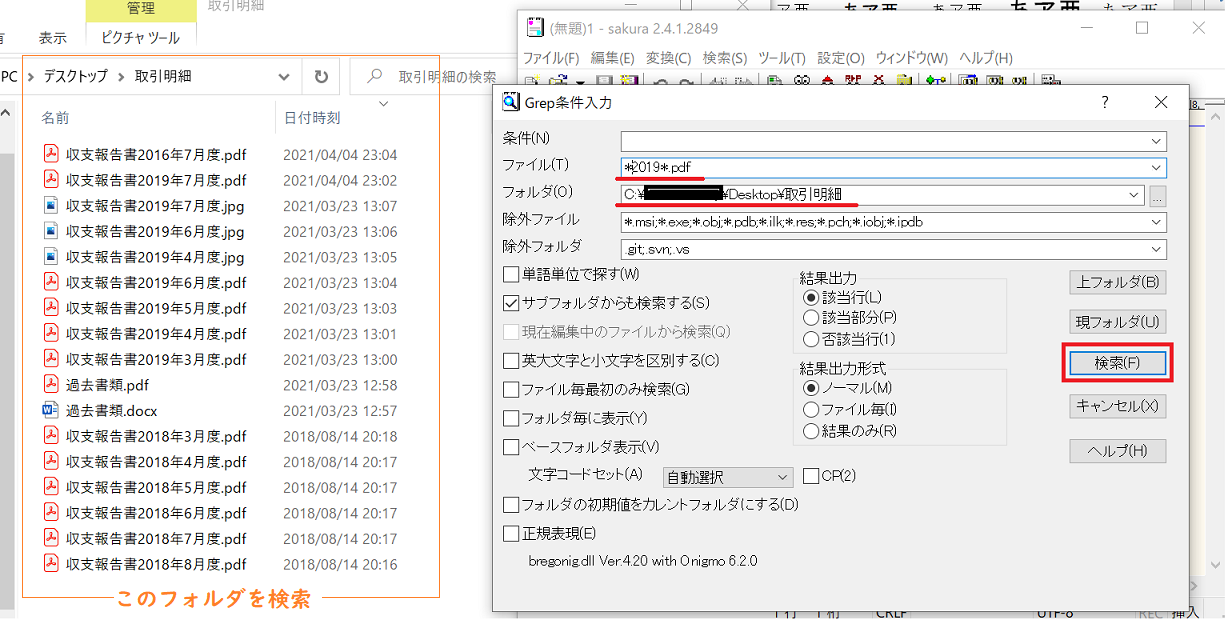Click the キャンセル(X) button
This screenshot has width=1229, height=619.
(1117, 406)
